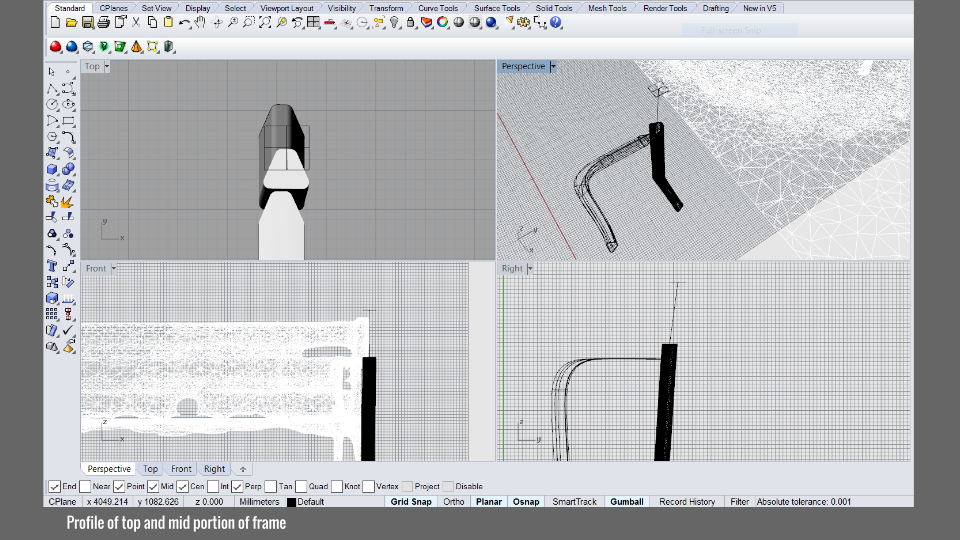The height and width of the screenshot is (540, 960).
Task: Open the Front viewport tab at bottom
Action: tap(181, 468)
